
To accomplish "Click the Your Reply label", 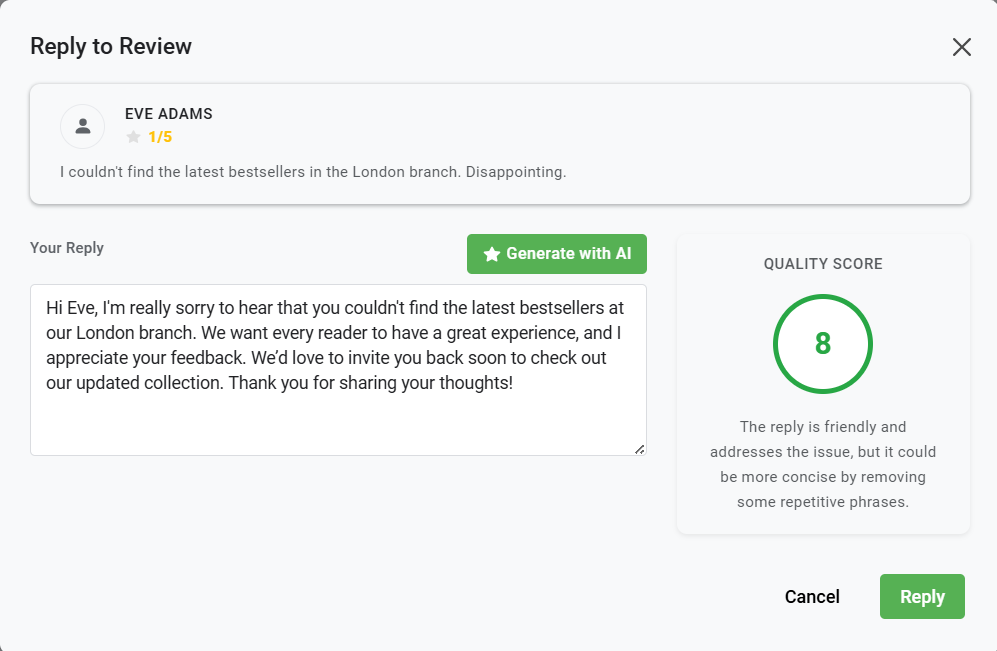I will point(67,248).
